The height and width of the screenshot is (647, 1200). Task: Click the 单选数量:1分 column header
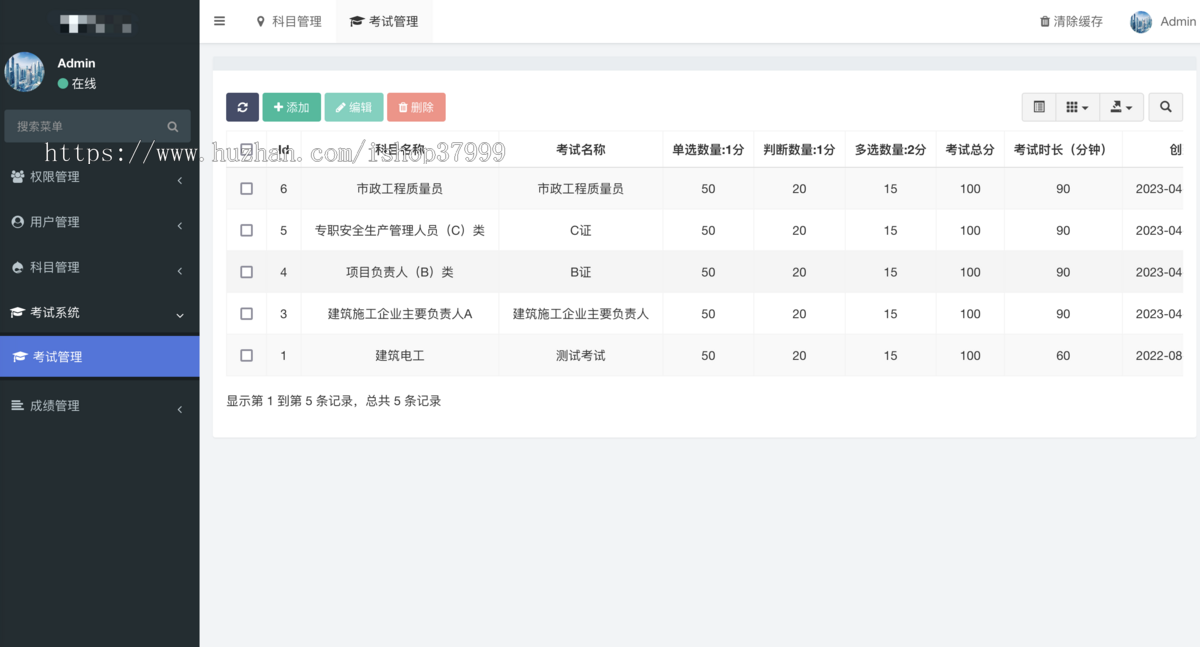click(x=708, y=150)
